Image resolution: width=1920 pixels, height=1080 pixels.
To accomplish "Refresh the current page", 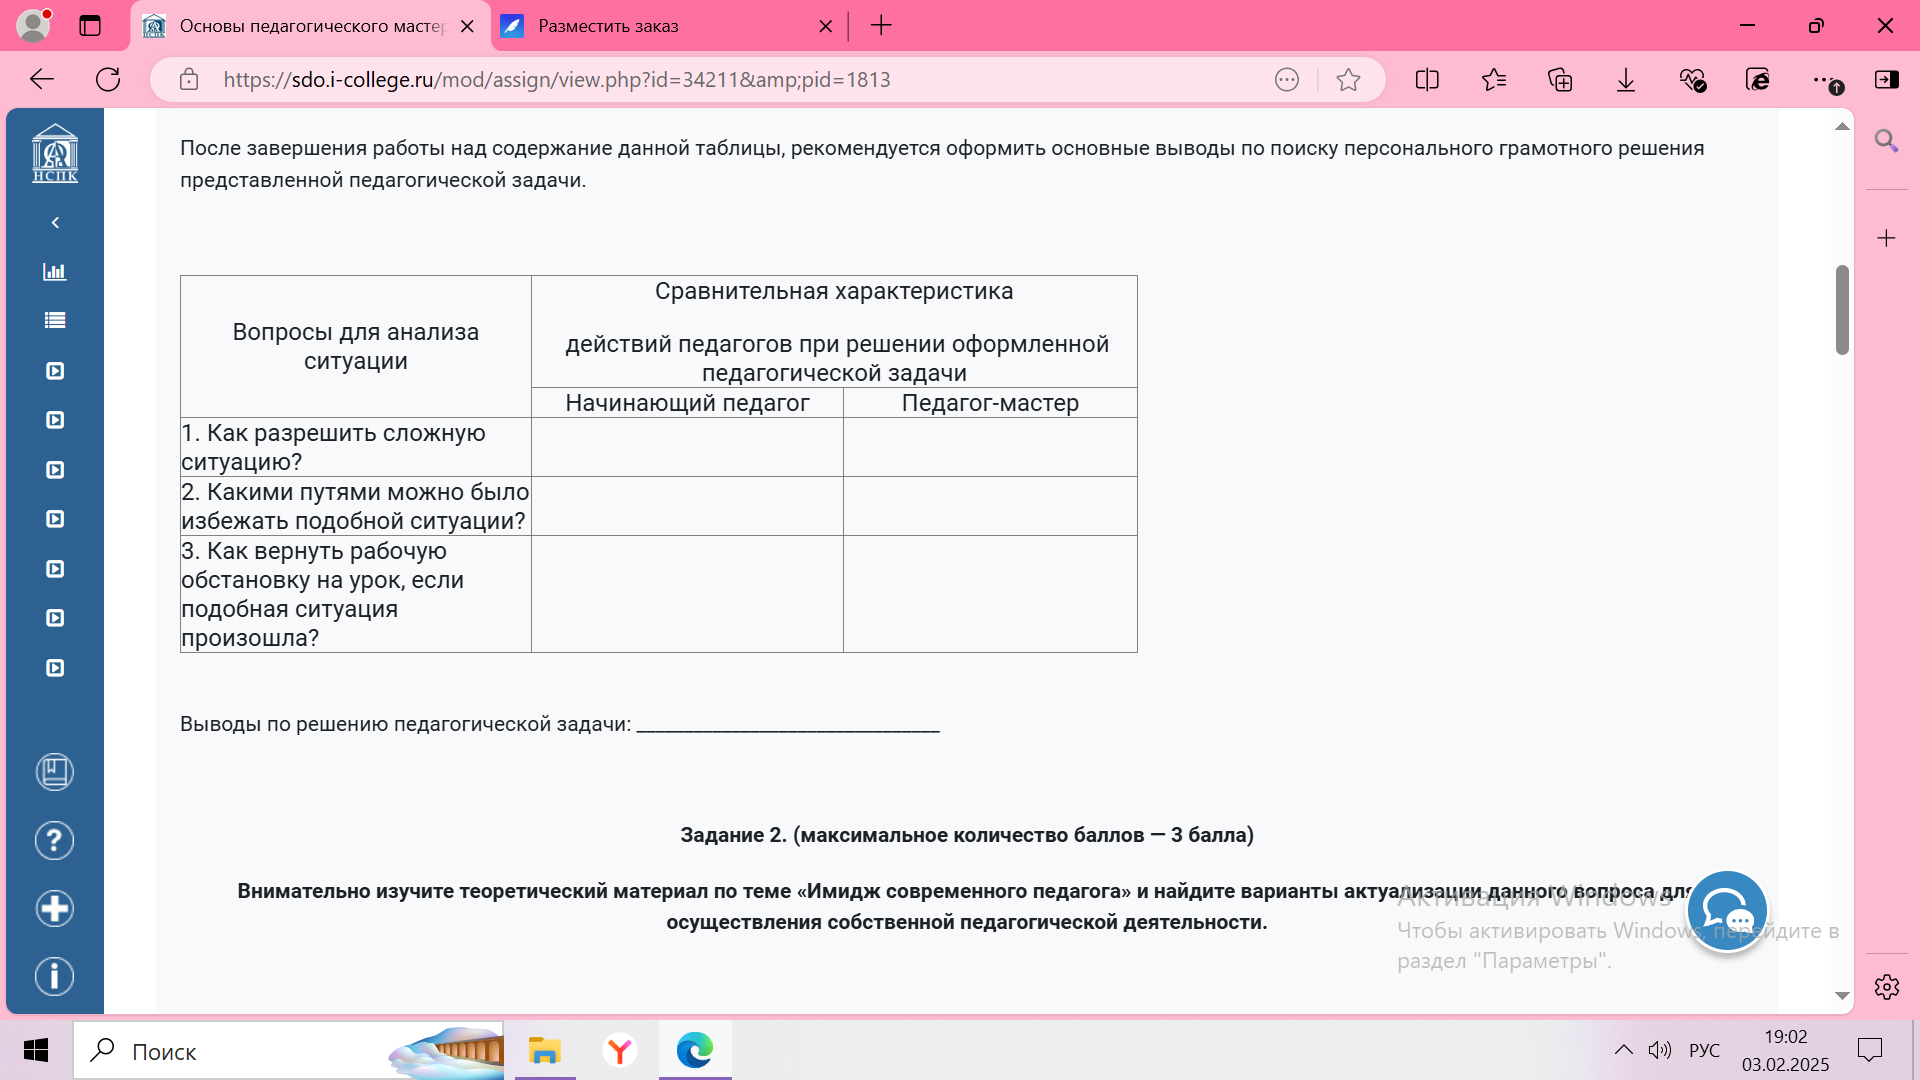I will [x=108, y=80].
